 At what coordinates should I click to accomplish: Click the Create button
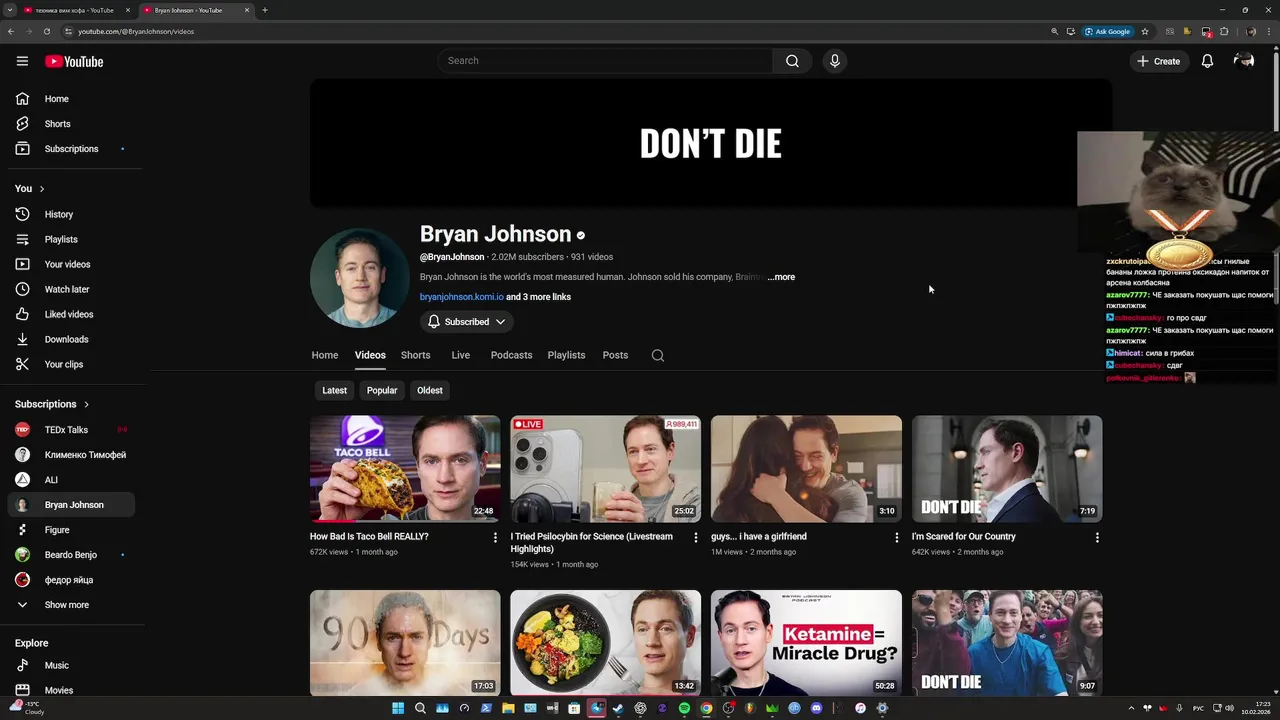tap(1158, 61)
